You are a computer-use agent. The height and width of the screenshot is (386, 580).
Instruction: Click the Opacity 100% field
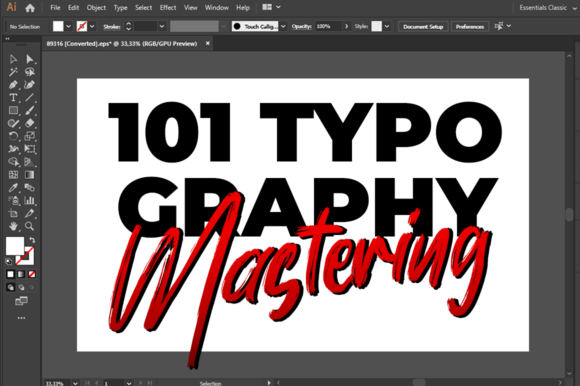click(x=328, y=26)
